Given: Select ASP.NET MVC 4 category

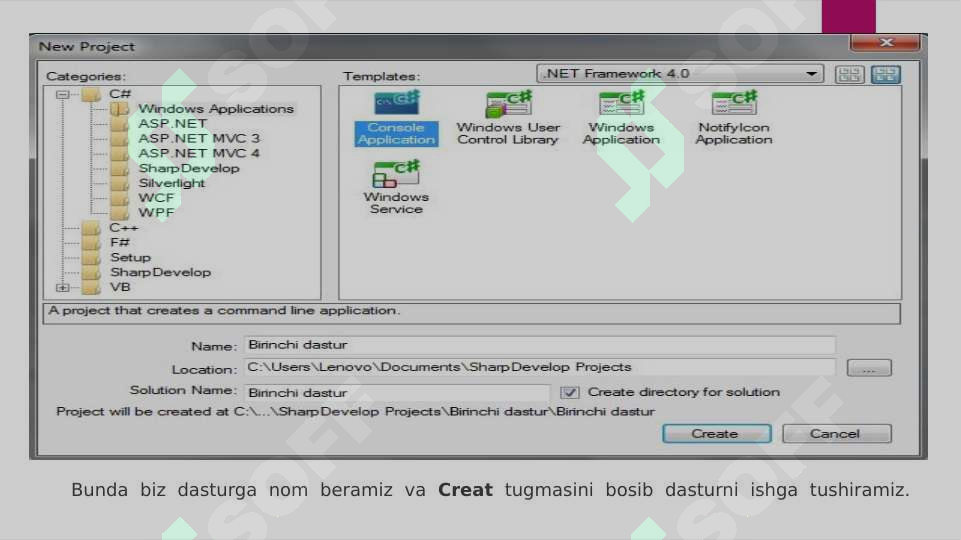Looking at the screenshot, I should [199, 153].
